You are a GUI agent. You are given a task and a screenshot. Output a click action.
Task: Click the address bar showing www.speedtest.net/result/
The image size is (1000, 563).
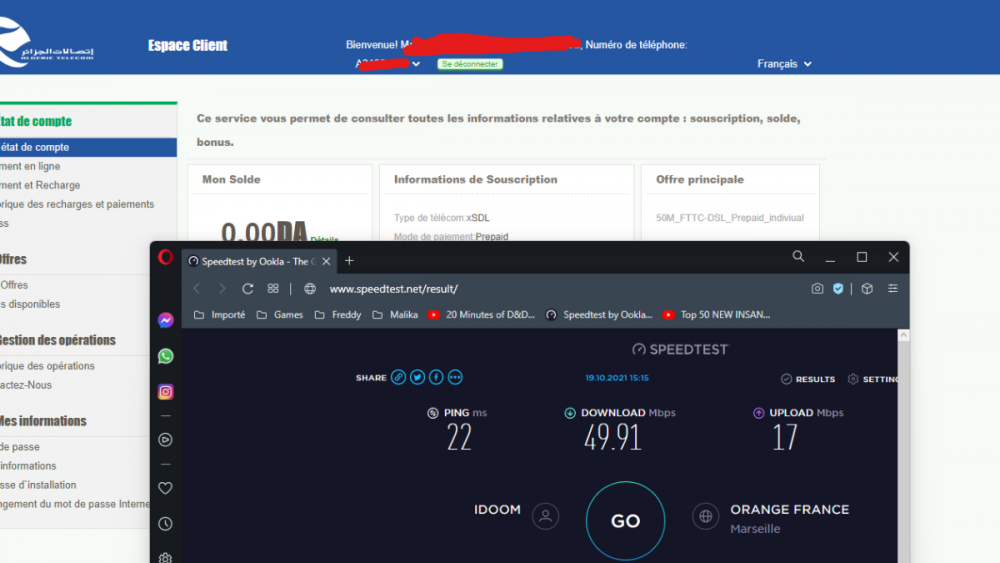tap(500, 289)
